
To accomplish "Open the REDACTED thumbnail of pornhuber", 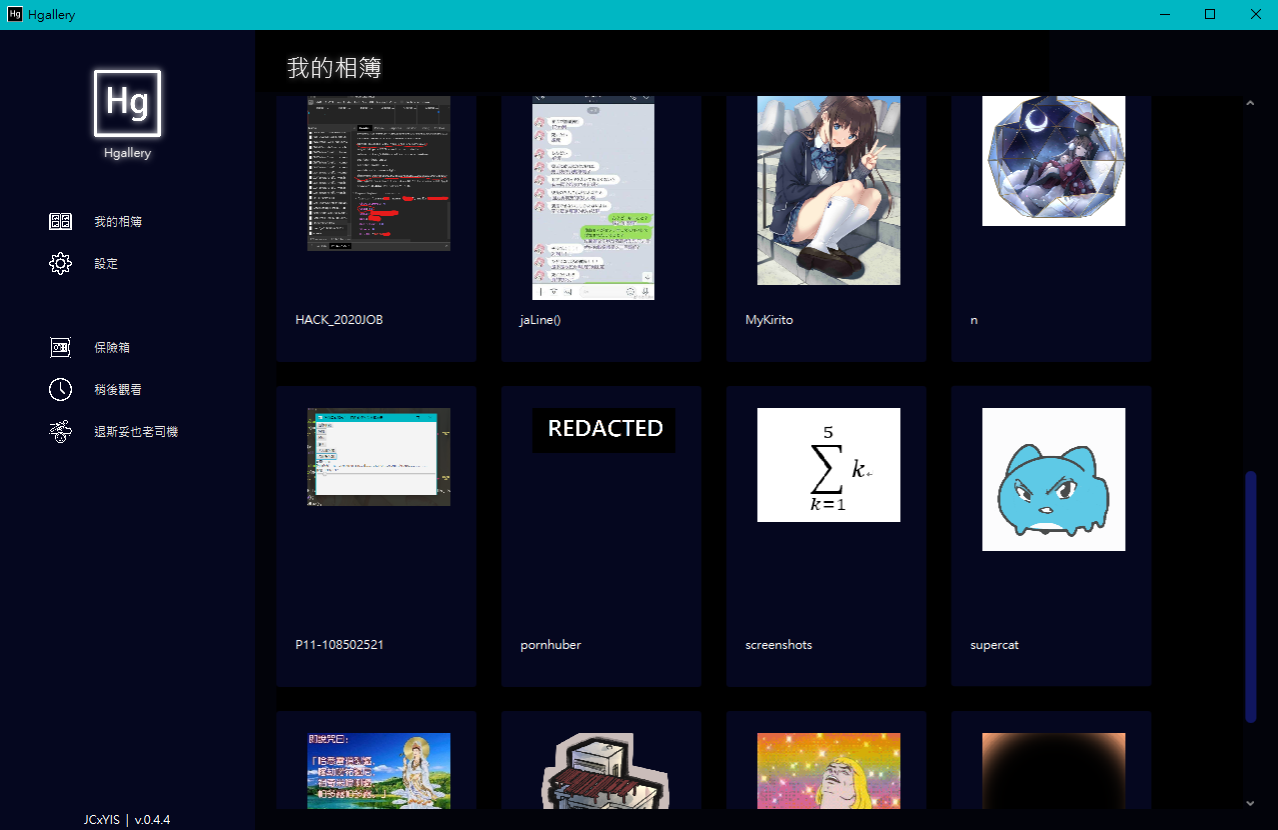I will 604,430.
